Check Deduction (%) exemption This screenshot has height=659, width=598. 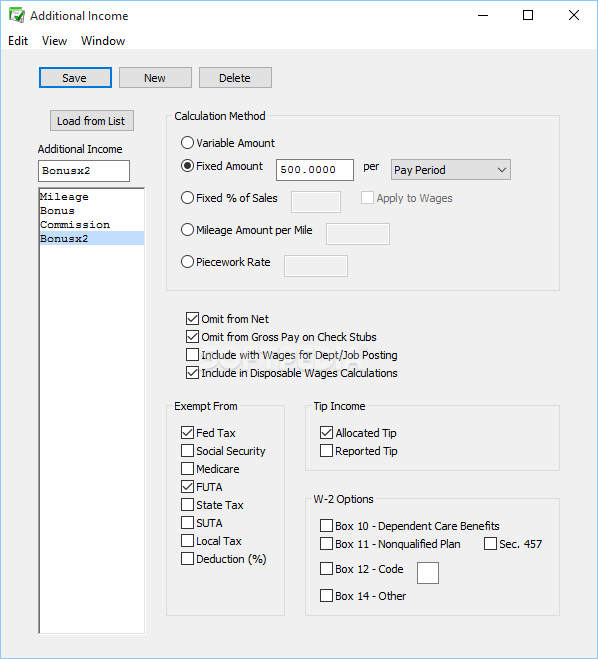(x=187, y=559)
